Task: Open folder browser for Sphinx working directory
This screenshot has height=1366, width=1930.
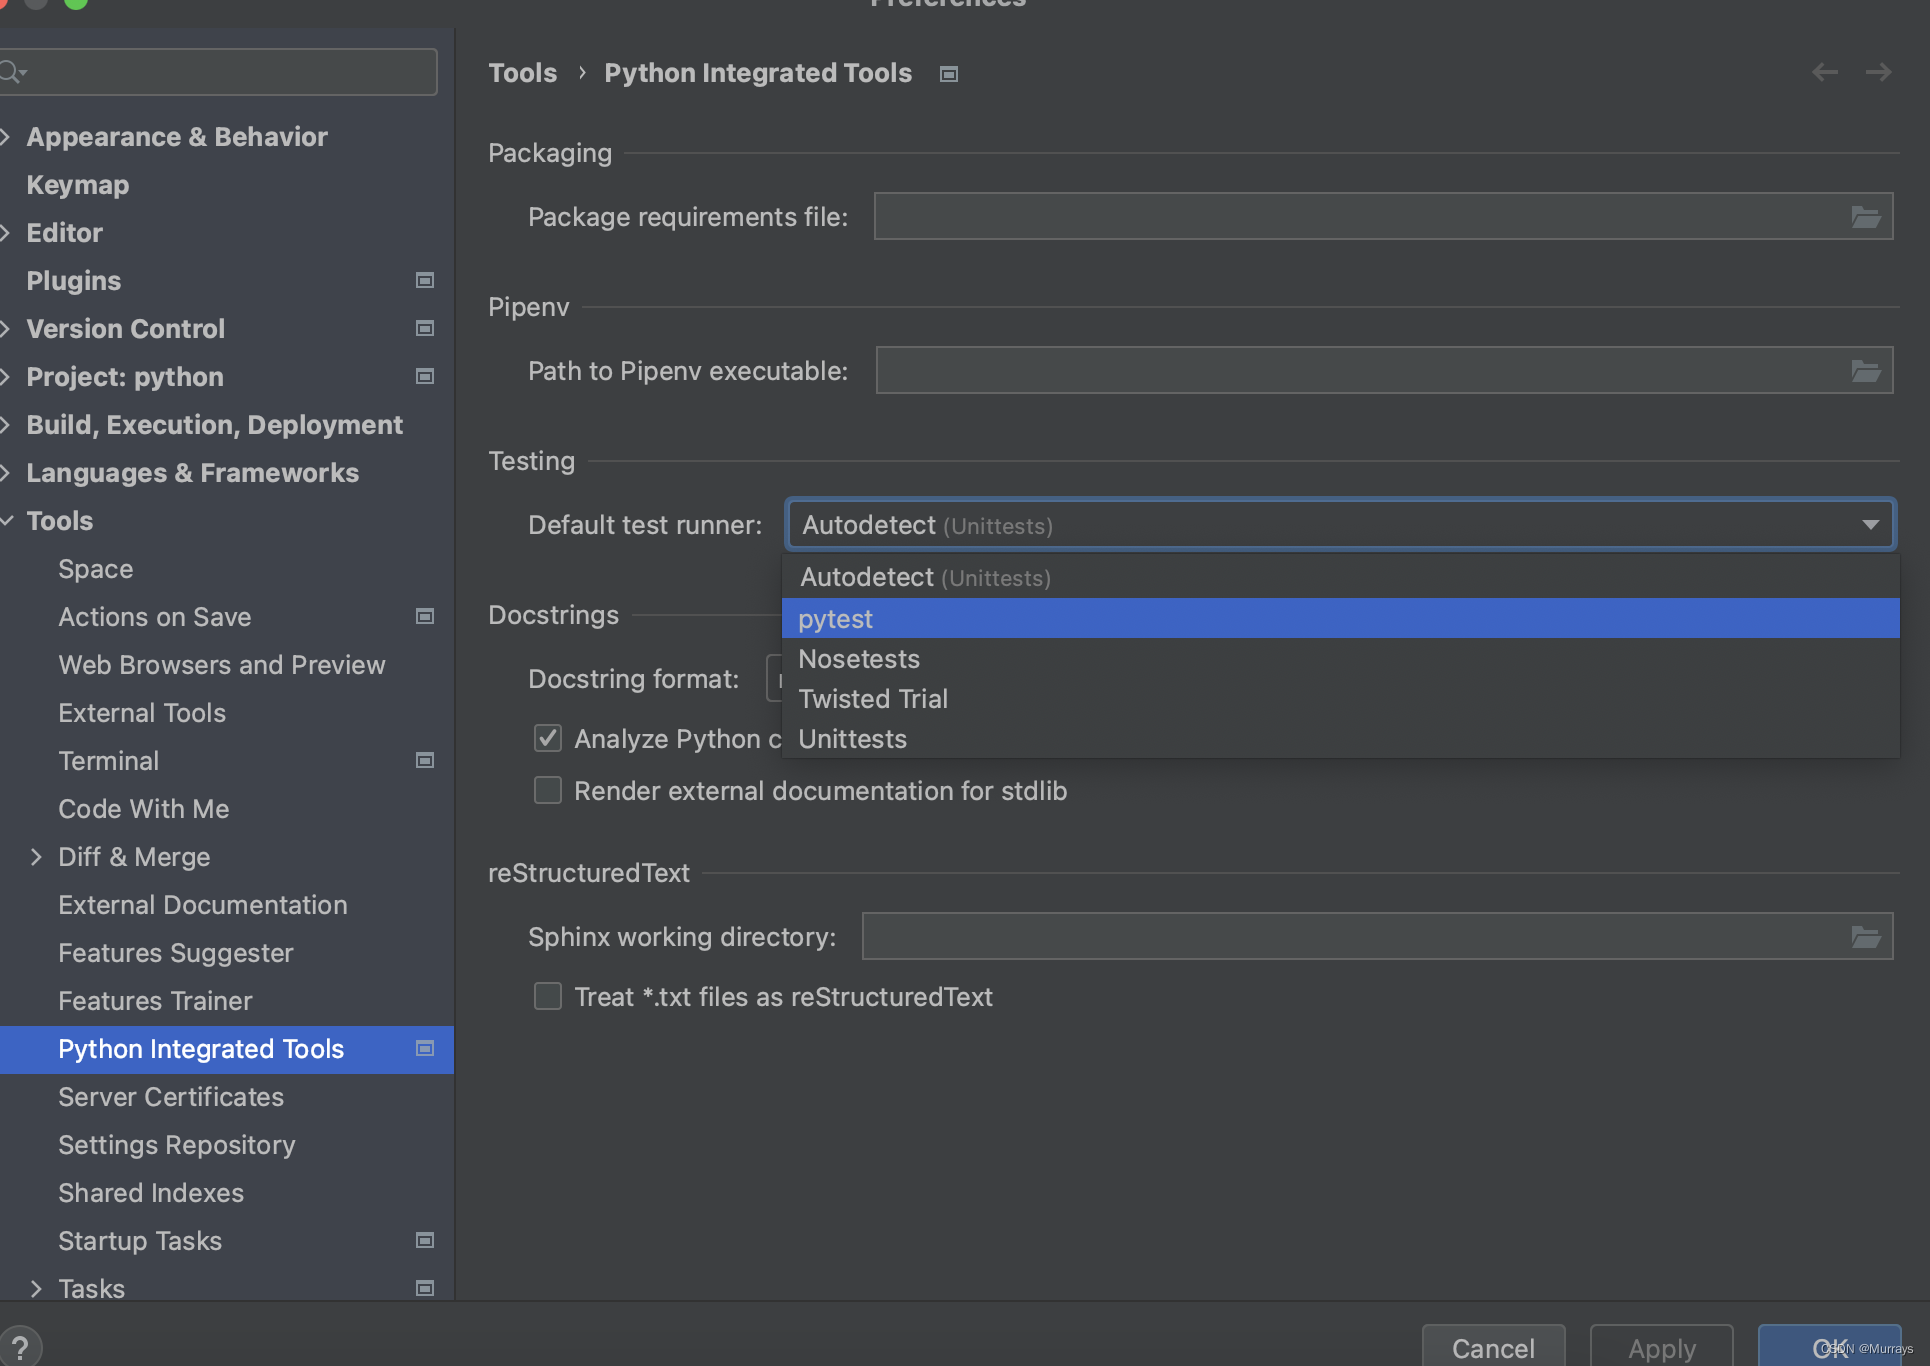Action: point(1865,937)
